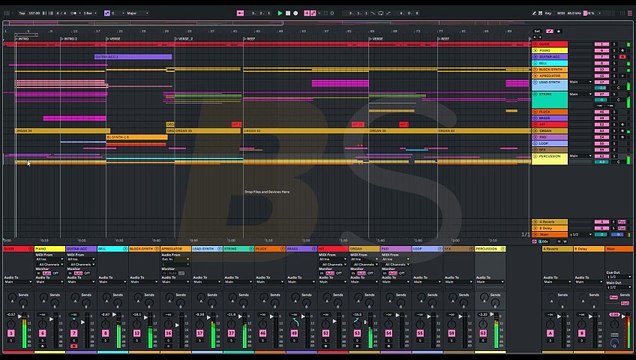
Task: Click DRUMS volume fader handle in mixer
Action: tap(20, 316)
